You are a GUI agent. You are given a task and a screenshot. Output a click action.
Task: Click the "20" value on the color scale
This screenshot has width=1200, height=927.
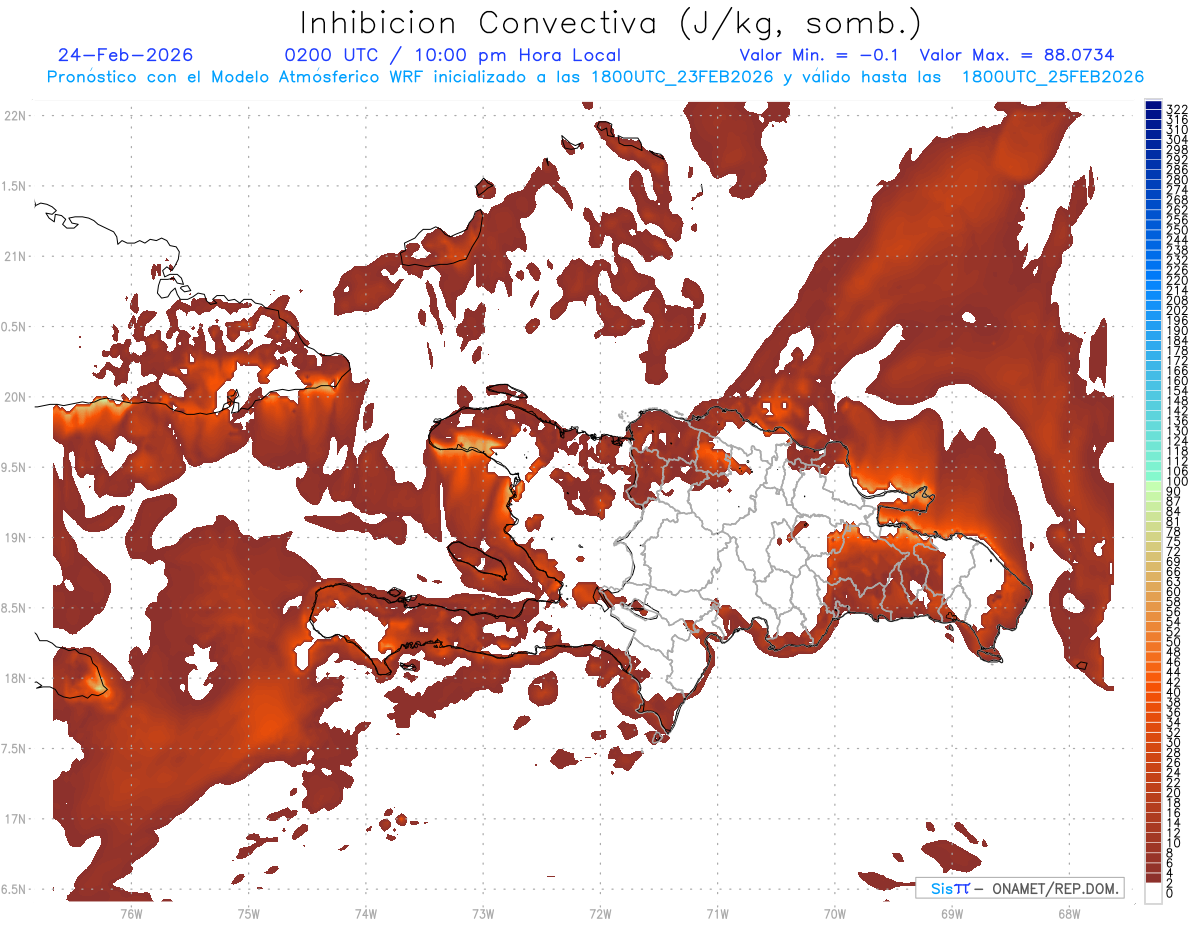pos(1174,793)
